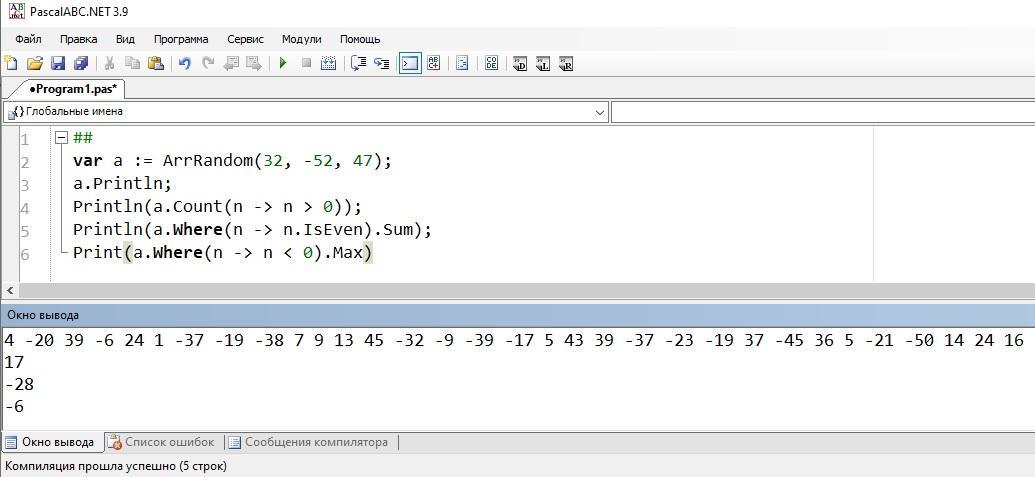The image size is (1035, 477).
Task: Click the Step Into debug icon
Action: [x=382, y=63]
